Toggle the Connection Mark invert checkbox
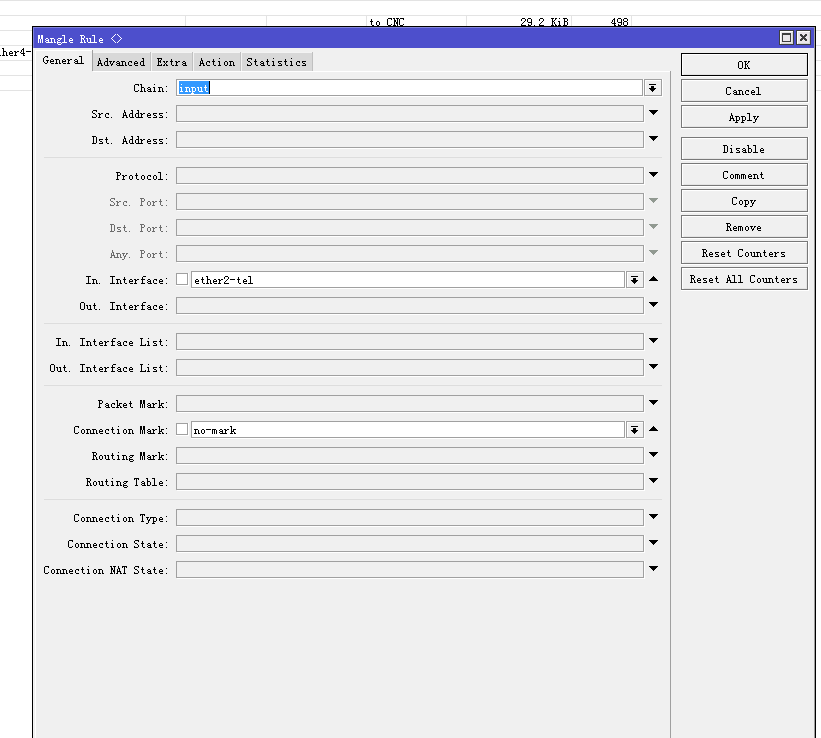 [x=182, y=429]
